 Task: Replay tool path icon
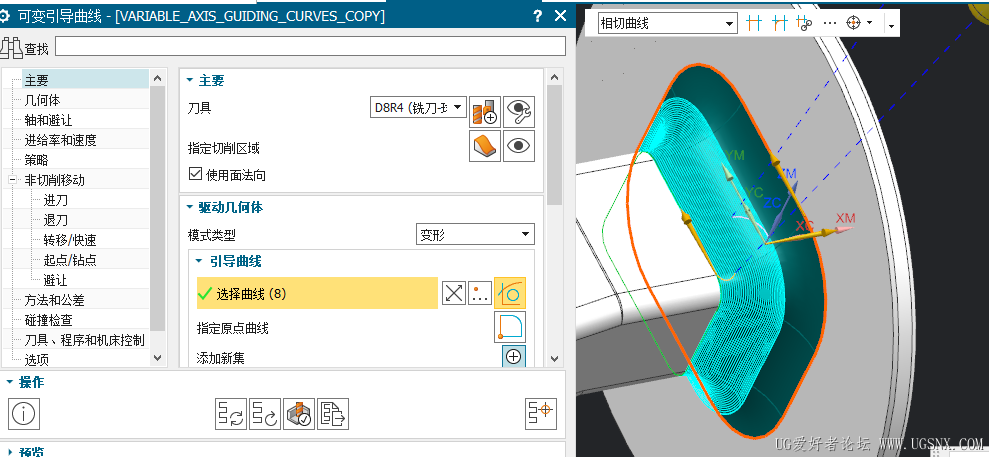tap(265, 414)
